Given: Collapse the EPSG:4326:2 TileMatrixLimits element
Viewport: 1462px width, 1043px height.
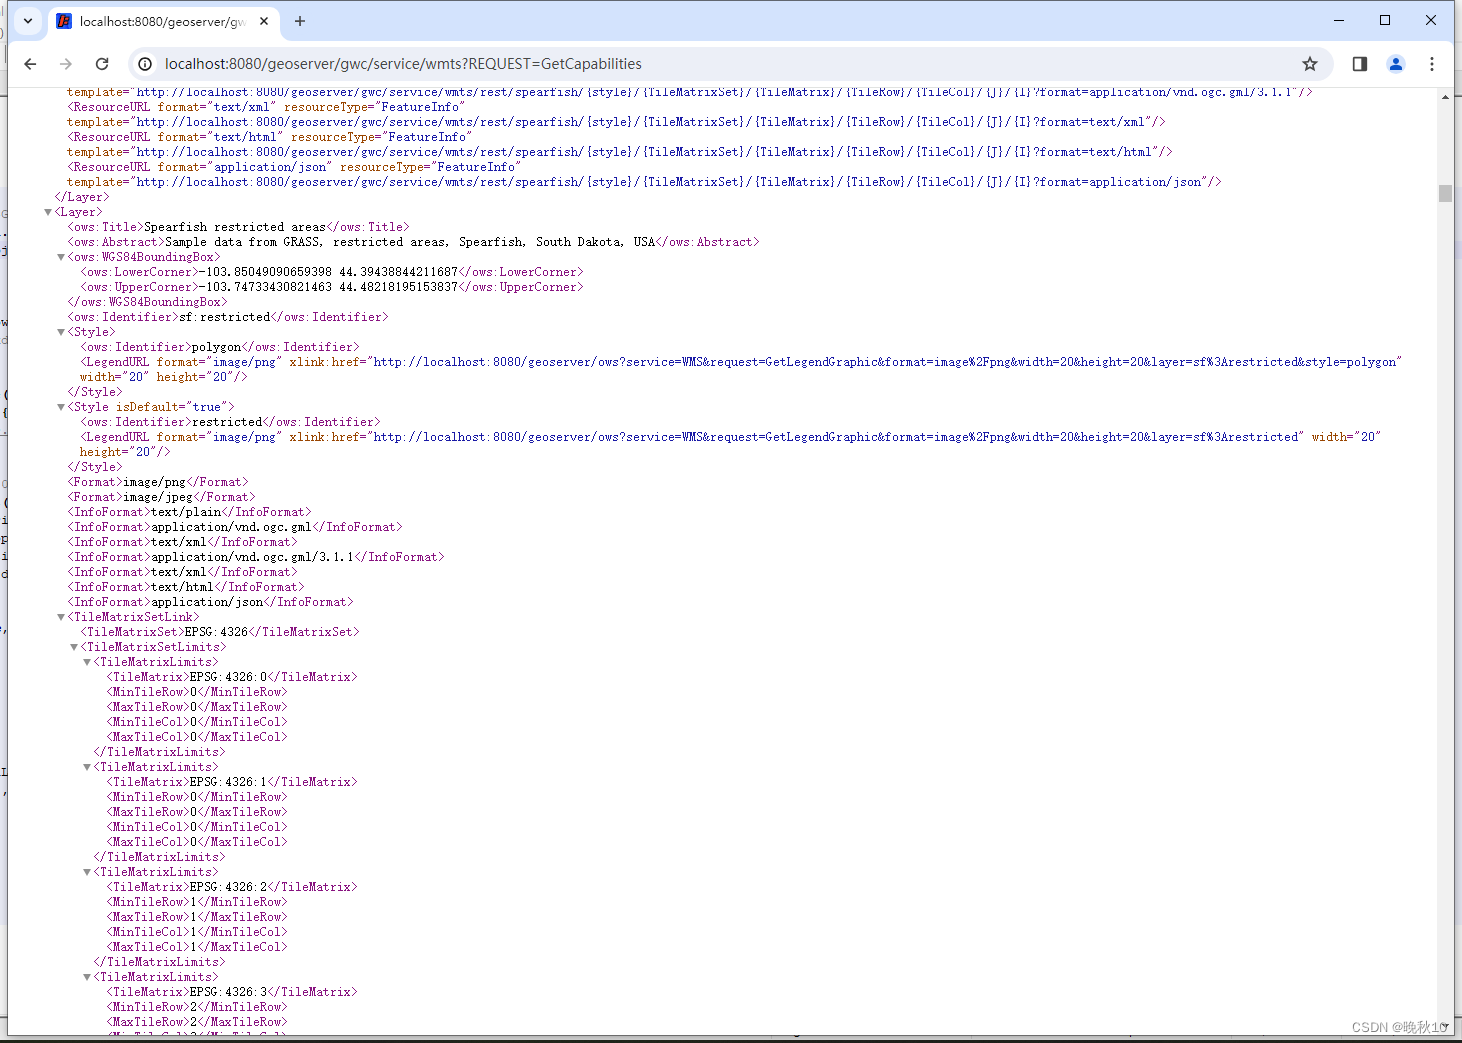Looking at the screenshot, I should click(x=87, y=871).
